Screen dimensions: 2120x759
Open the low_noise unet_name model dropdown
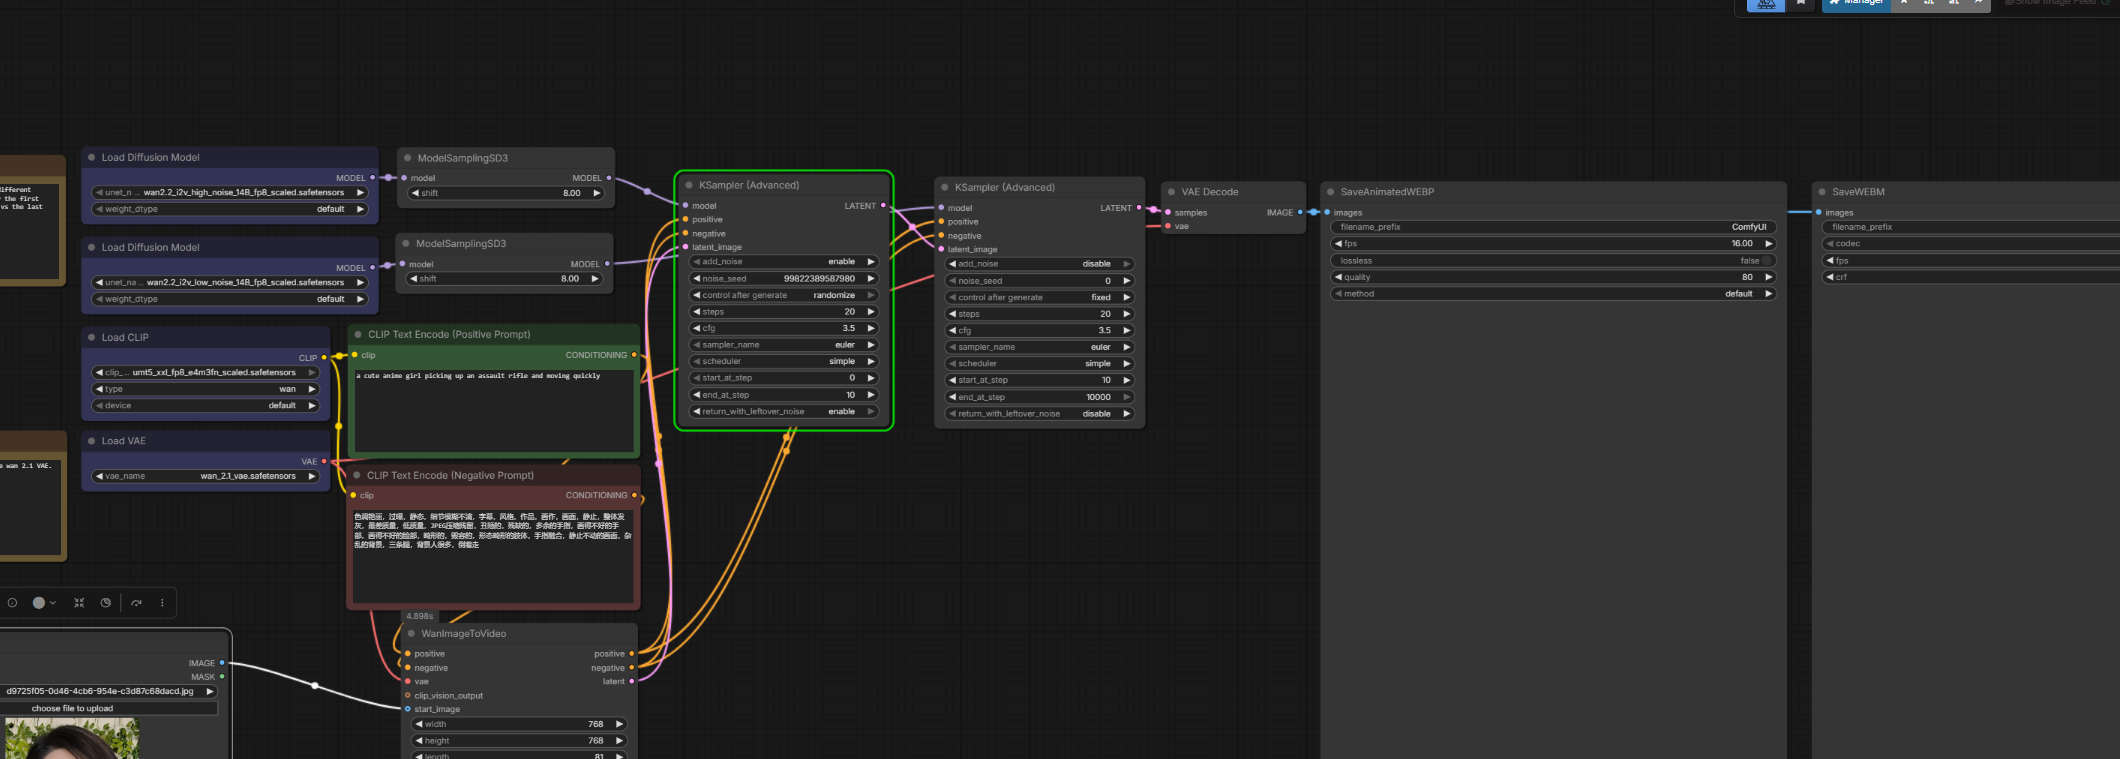pos(230,283)
